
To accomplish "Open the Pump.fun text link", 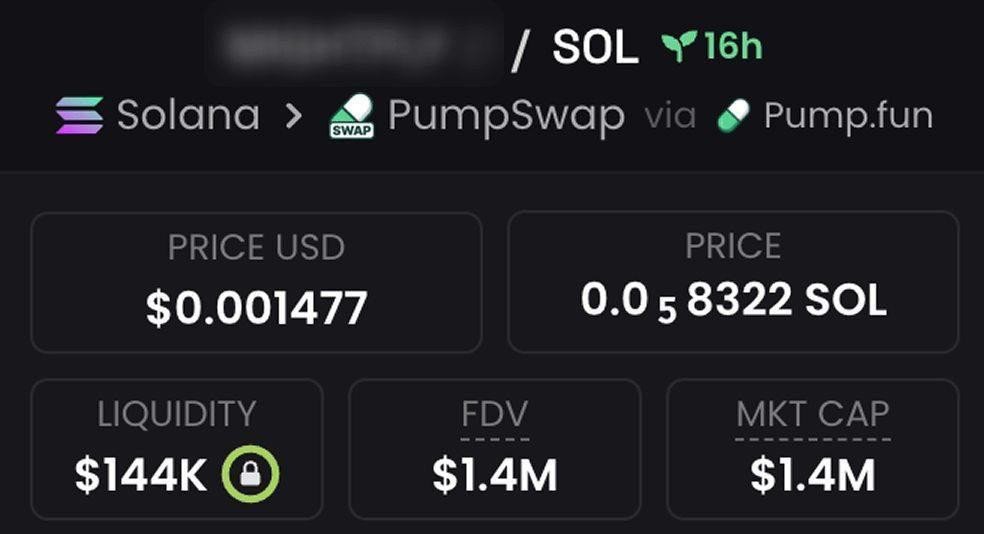I will [x=848, y=116].
